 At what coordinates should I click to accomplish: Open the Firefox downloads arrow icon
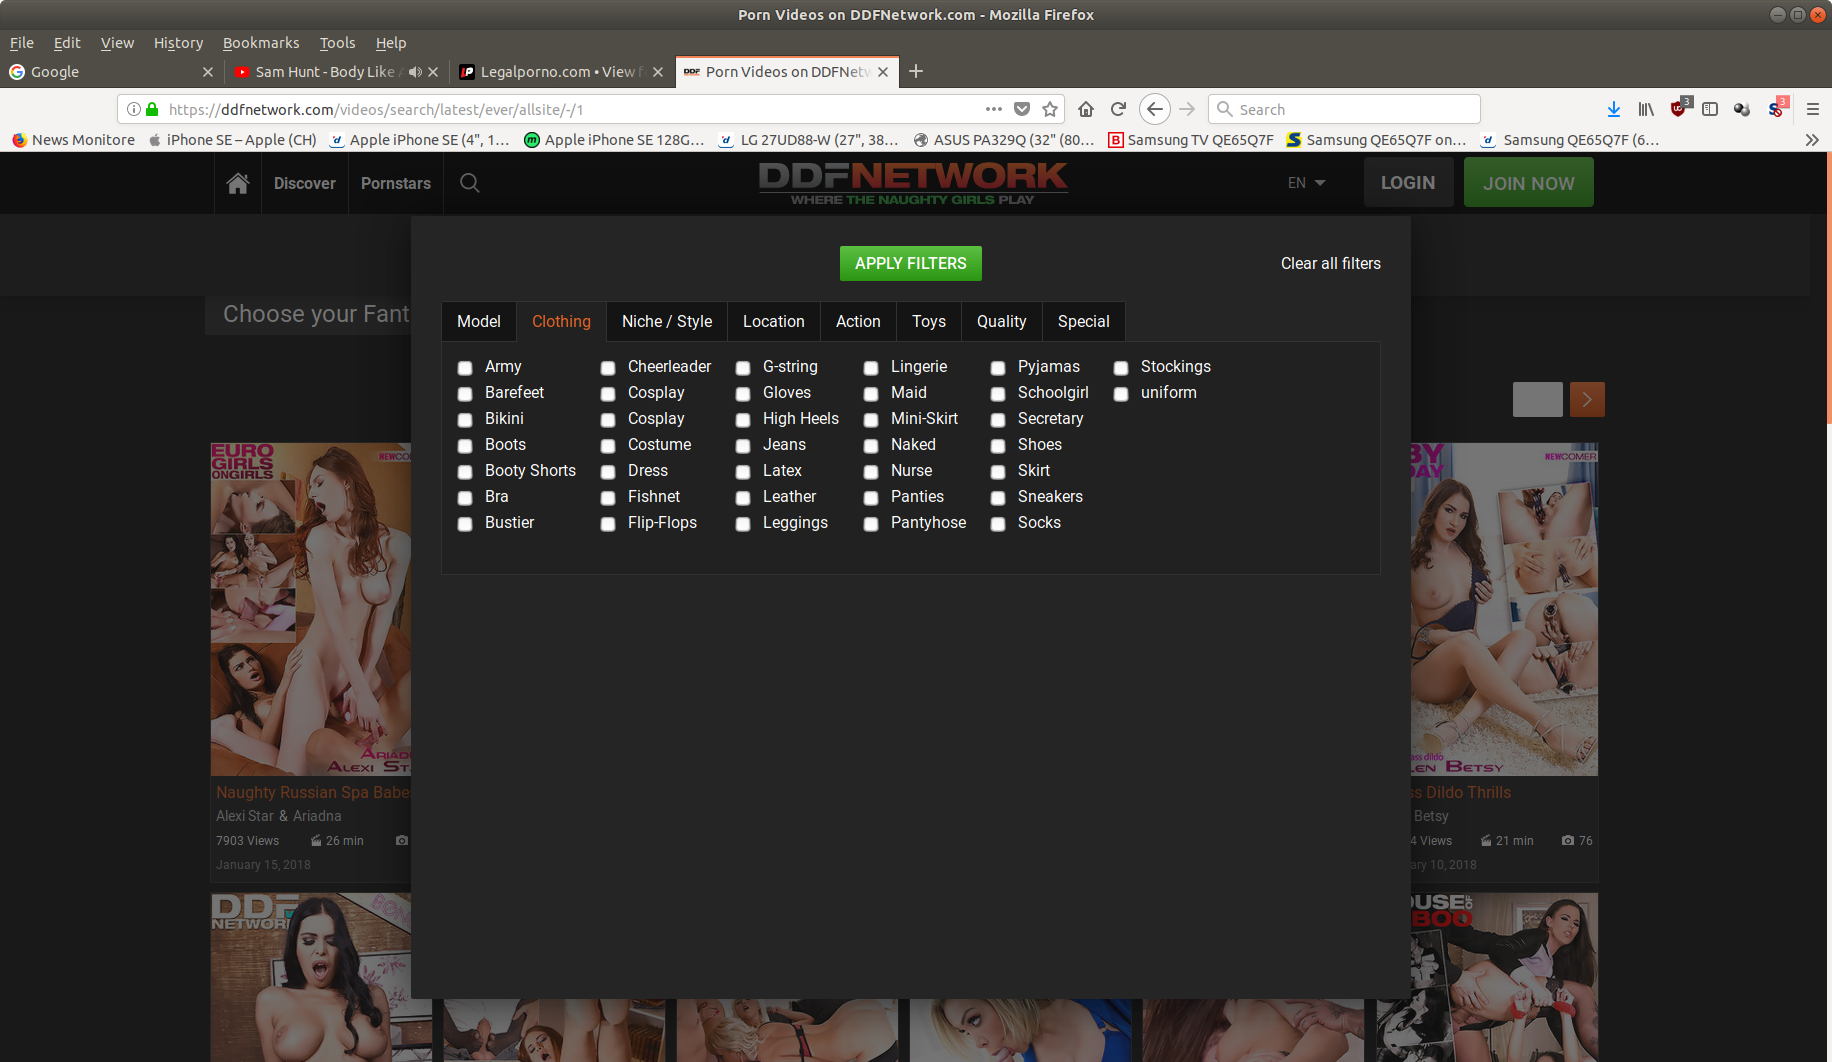click(x=1613, y=109)
